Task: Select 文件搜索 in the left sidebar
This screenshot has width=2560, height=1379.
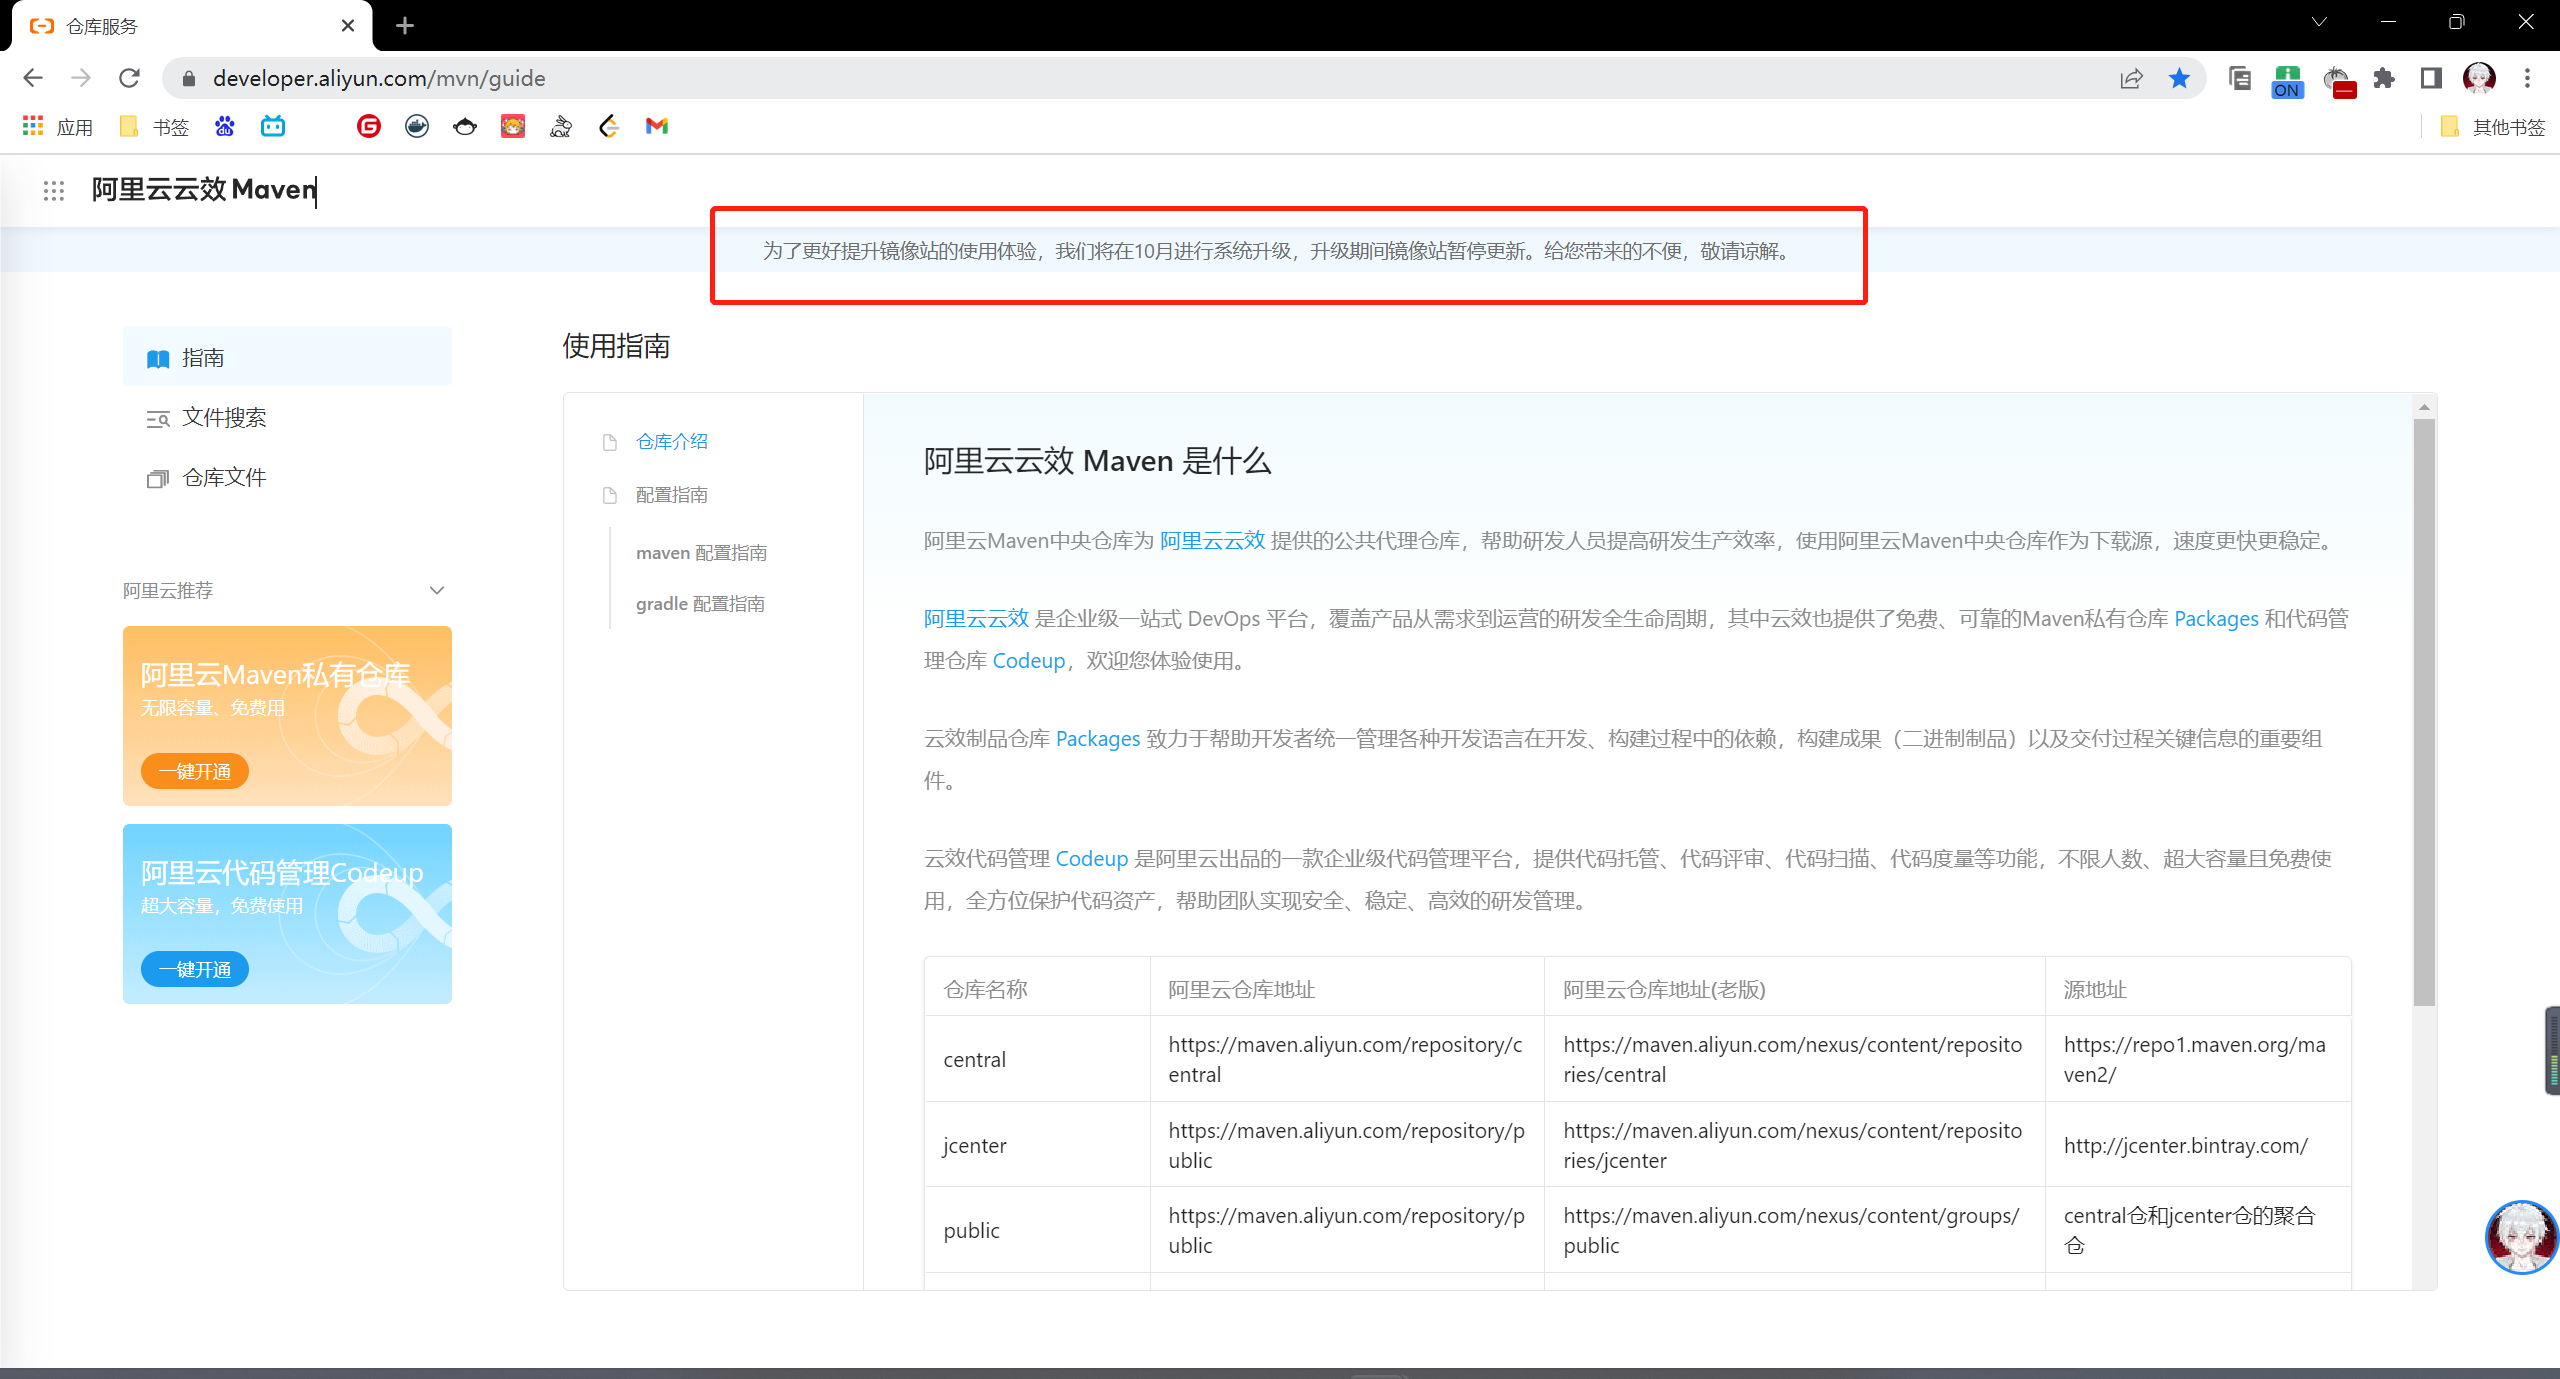Action: [224, 418]
